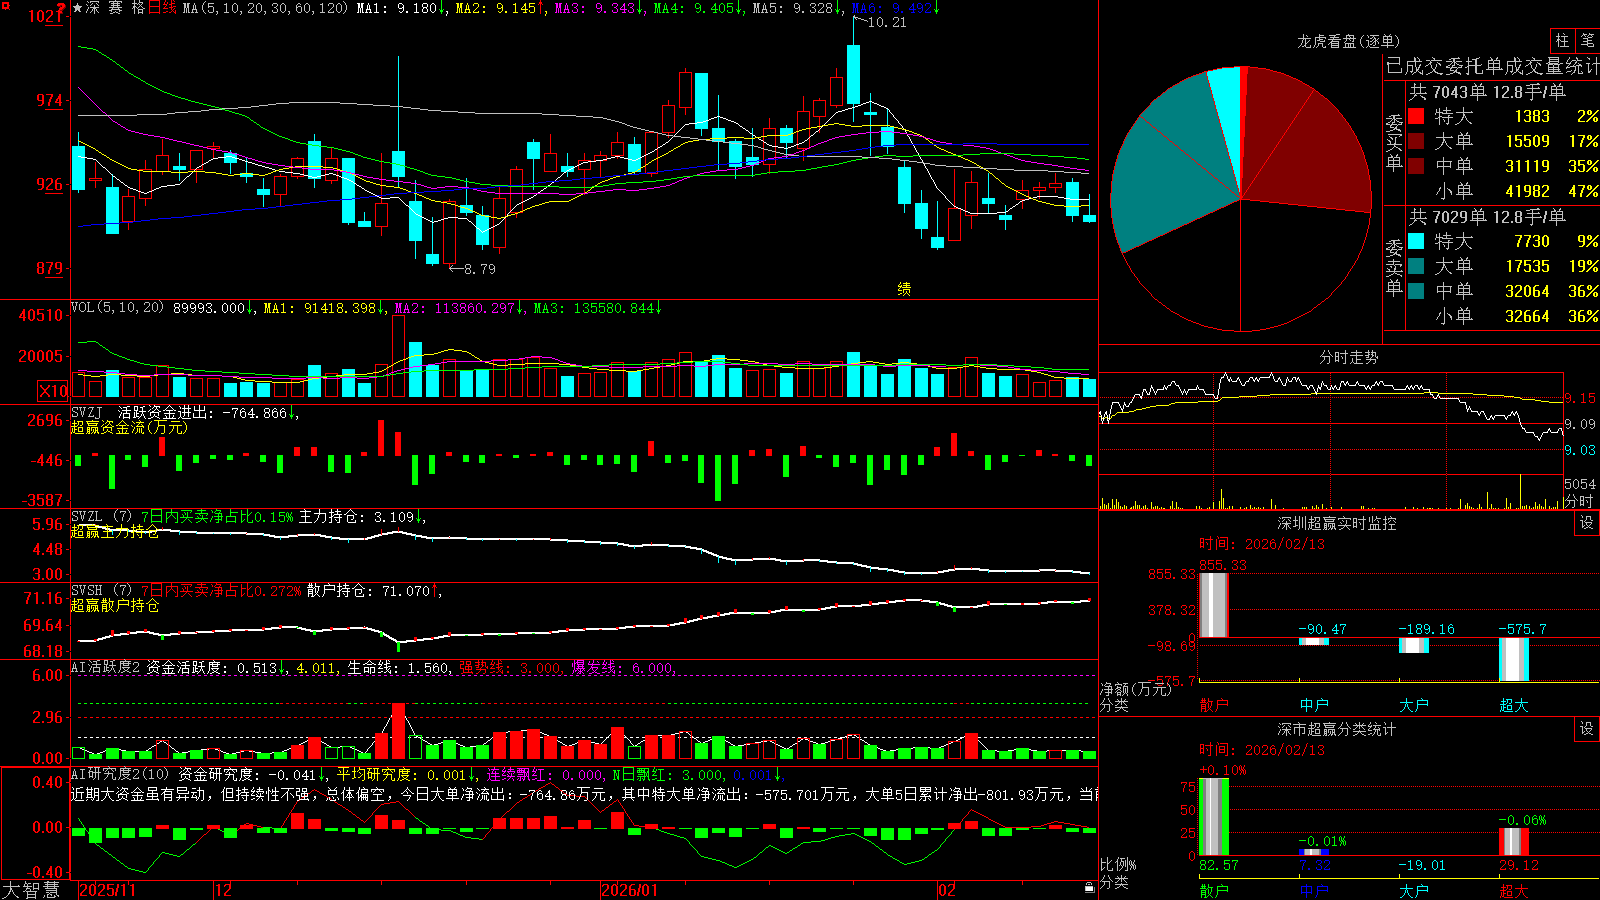This screenshot has height=900, width=1600.
Task: Click the X10 multiplier box in the volume panel
Action: [x=53, y=391]
